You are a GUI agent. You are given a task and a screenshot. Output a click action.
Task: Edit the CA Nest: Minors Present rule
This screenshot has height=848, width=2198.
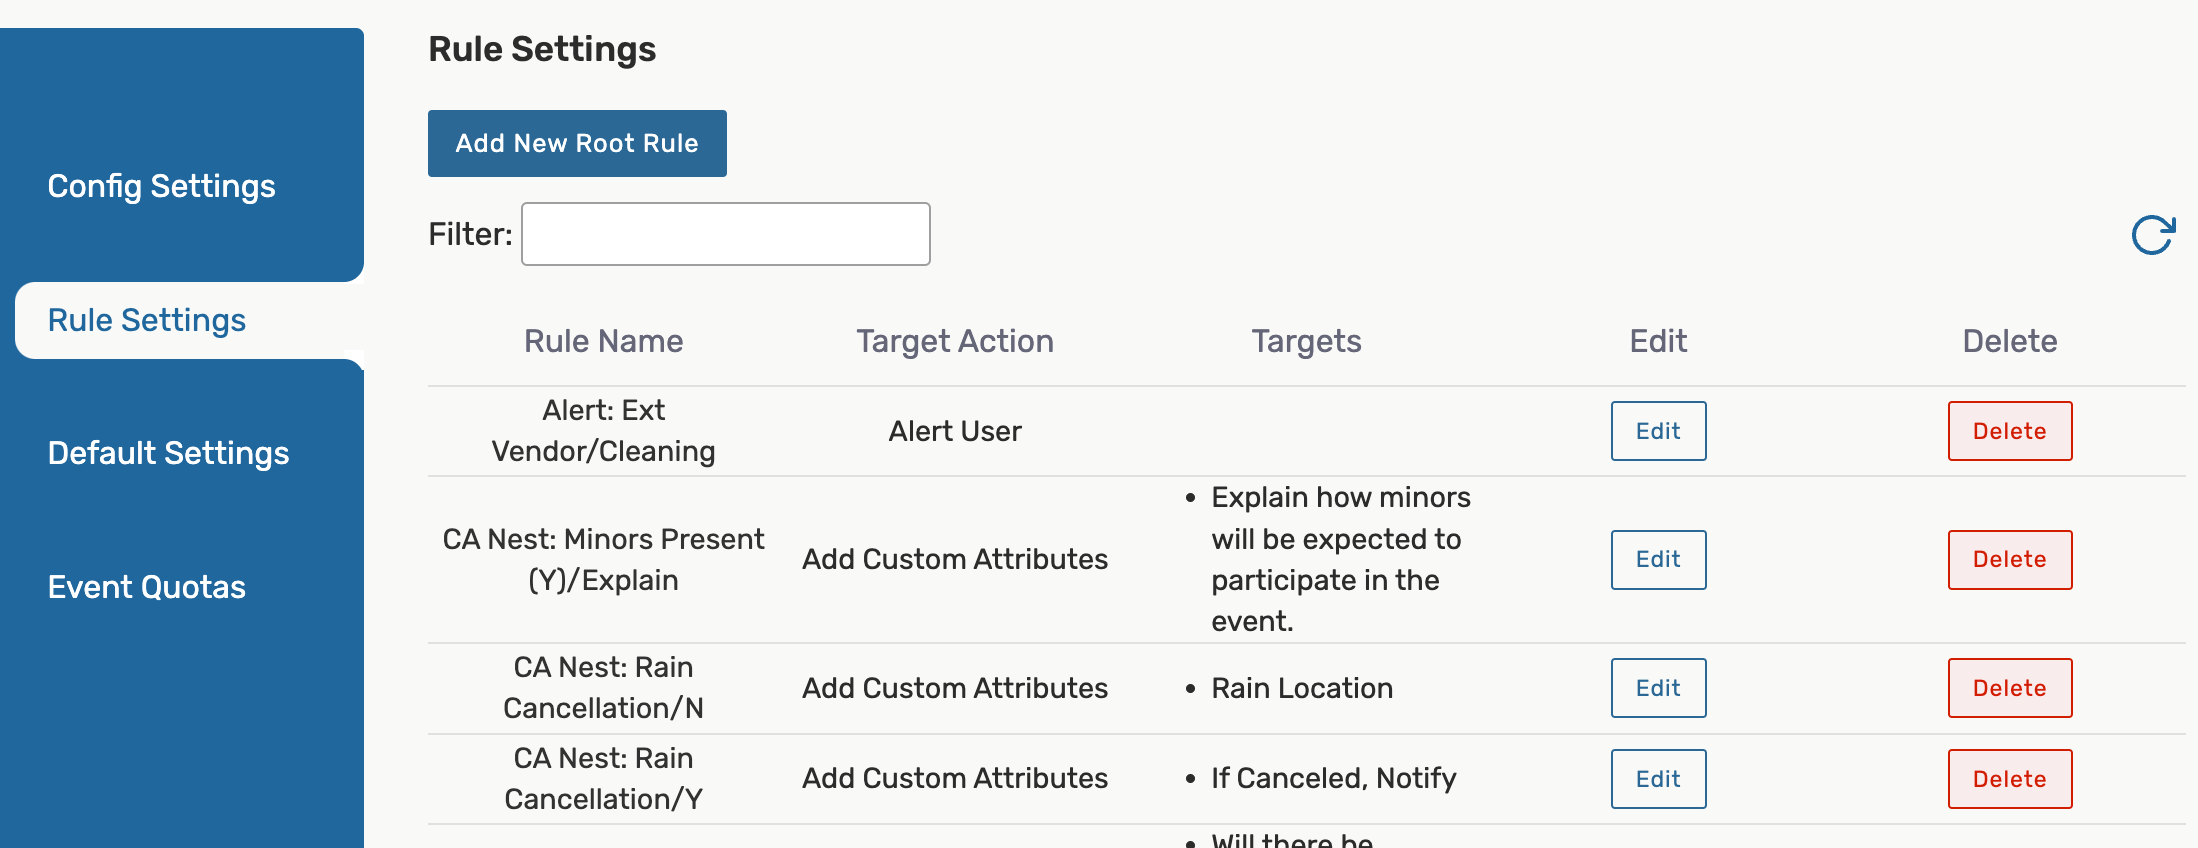(x=1658, y=560)
